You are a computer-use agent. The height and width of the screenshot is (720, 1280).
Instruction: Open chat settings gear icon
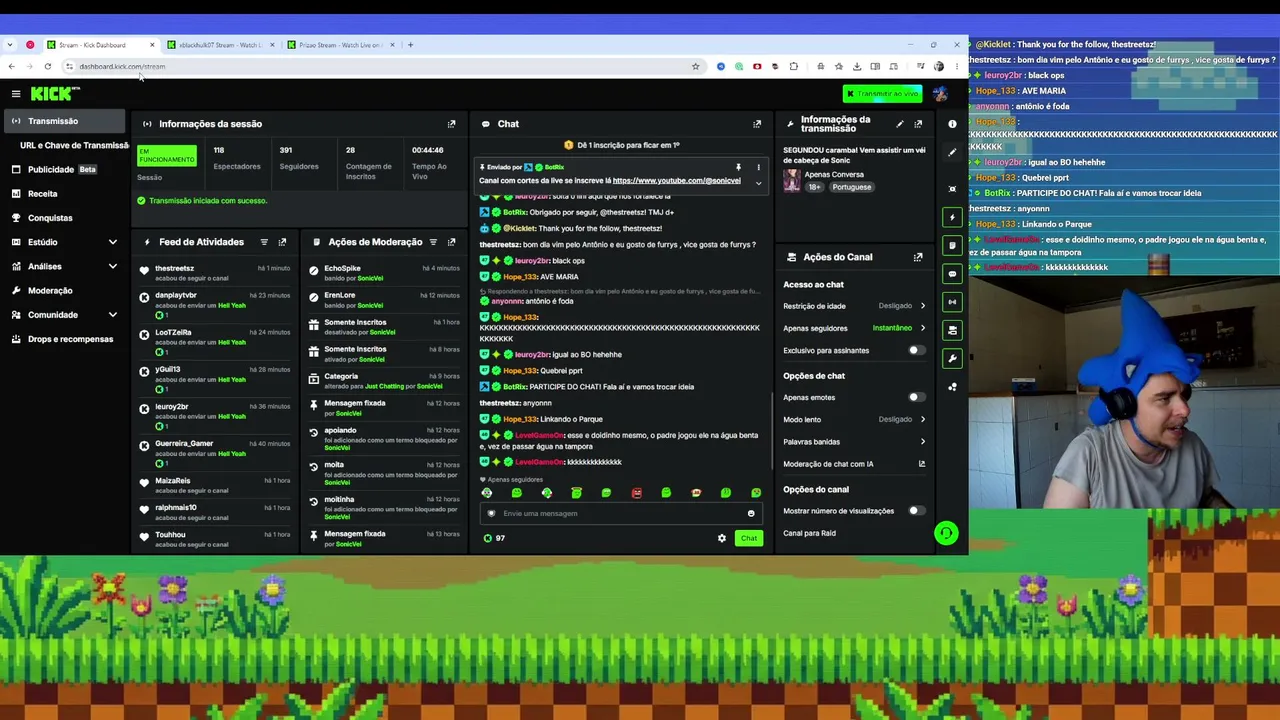point(722,538)
